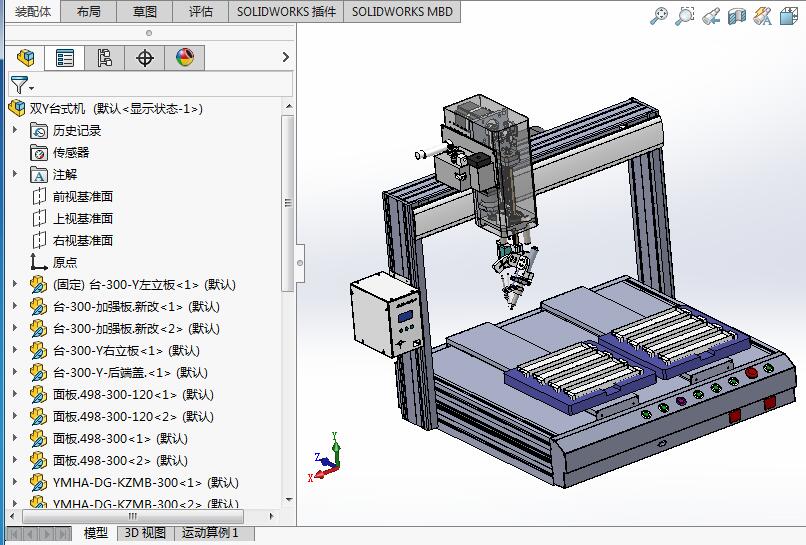Switch to the 草图 ribbon tab
The height and width of the screenshot is (545, 806).
(145, 11)
